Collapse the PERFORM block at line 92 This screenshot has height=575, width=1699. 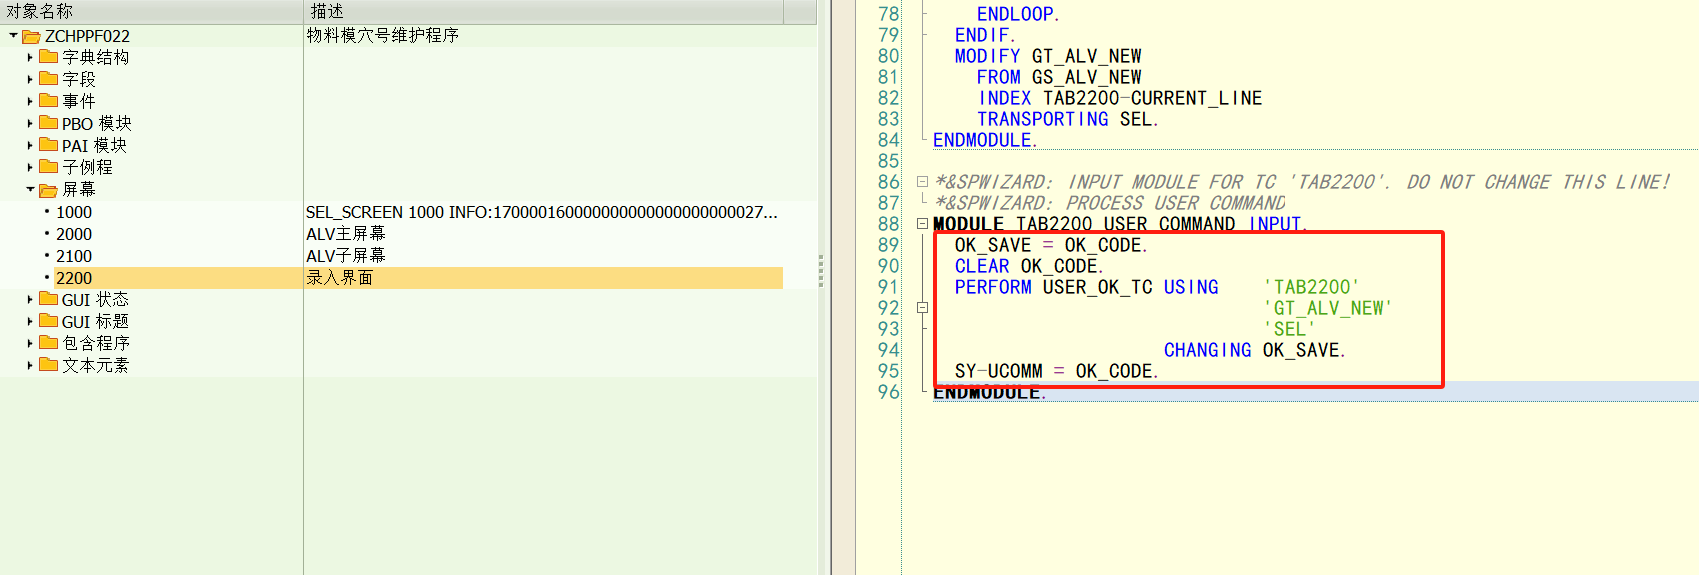coord(922,308)
